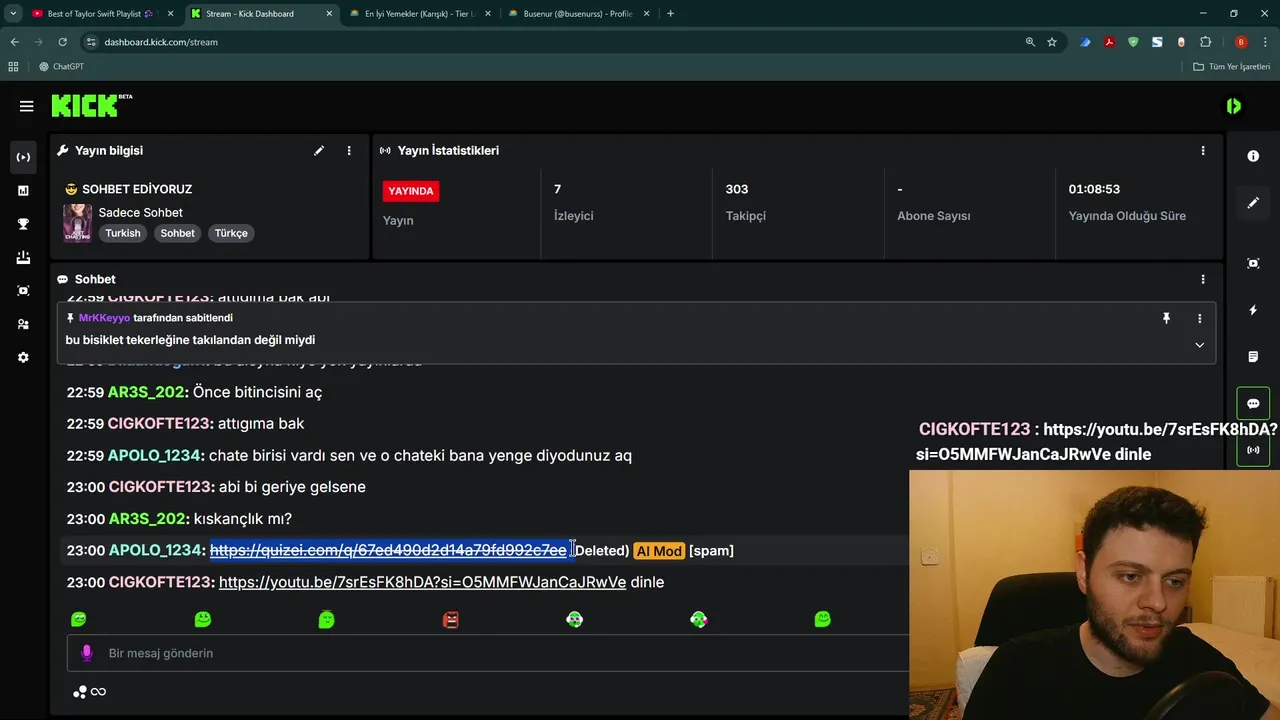Click the AI Mod badge
1280x720 pixels.
coord(659,551)
